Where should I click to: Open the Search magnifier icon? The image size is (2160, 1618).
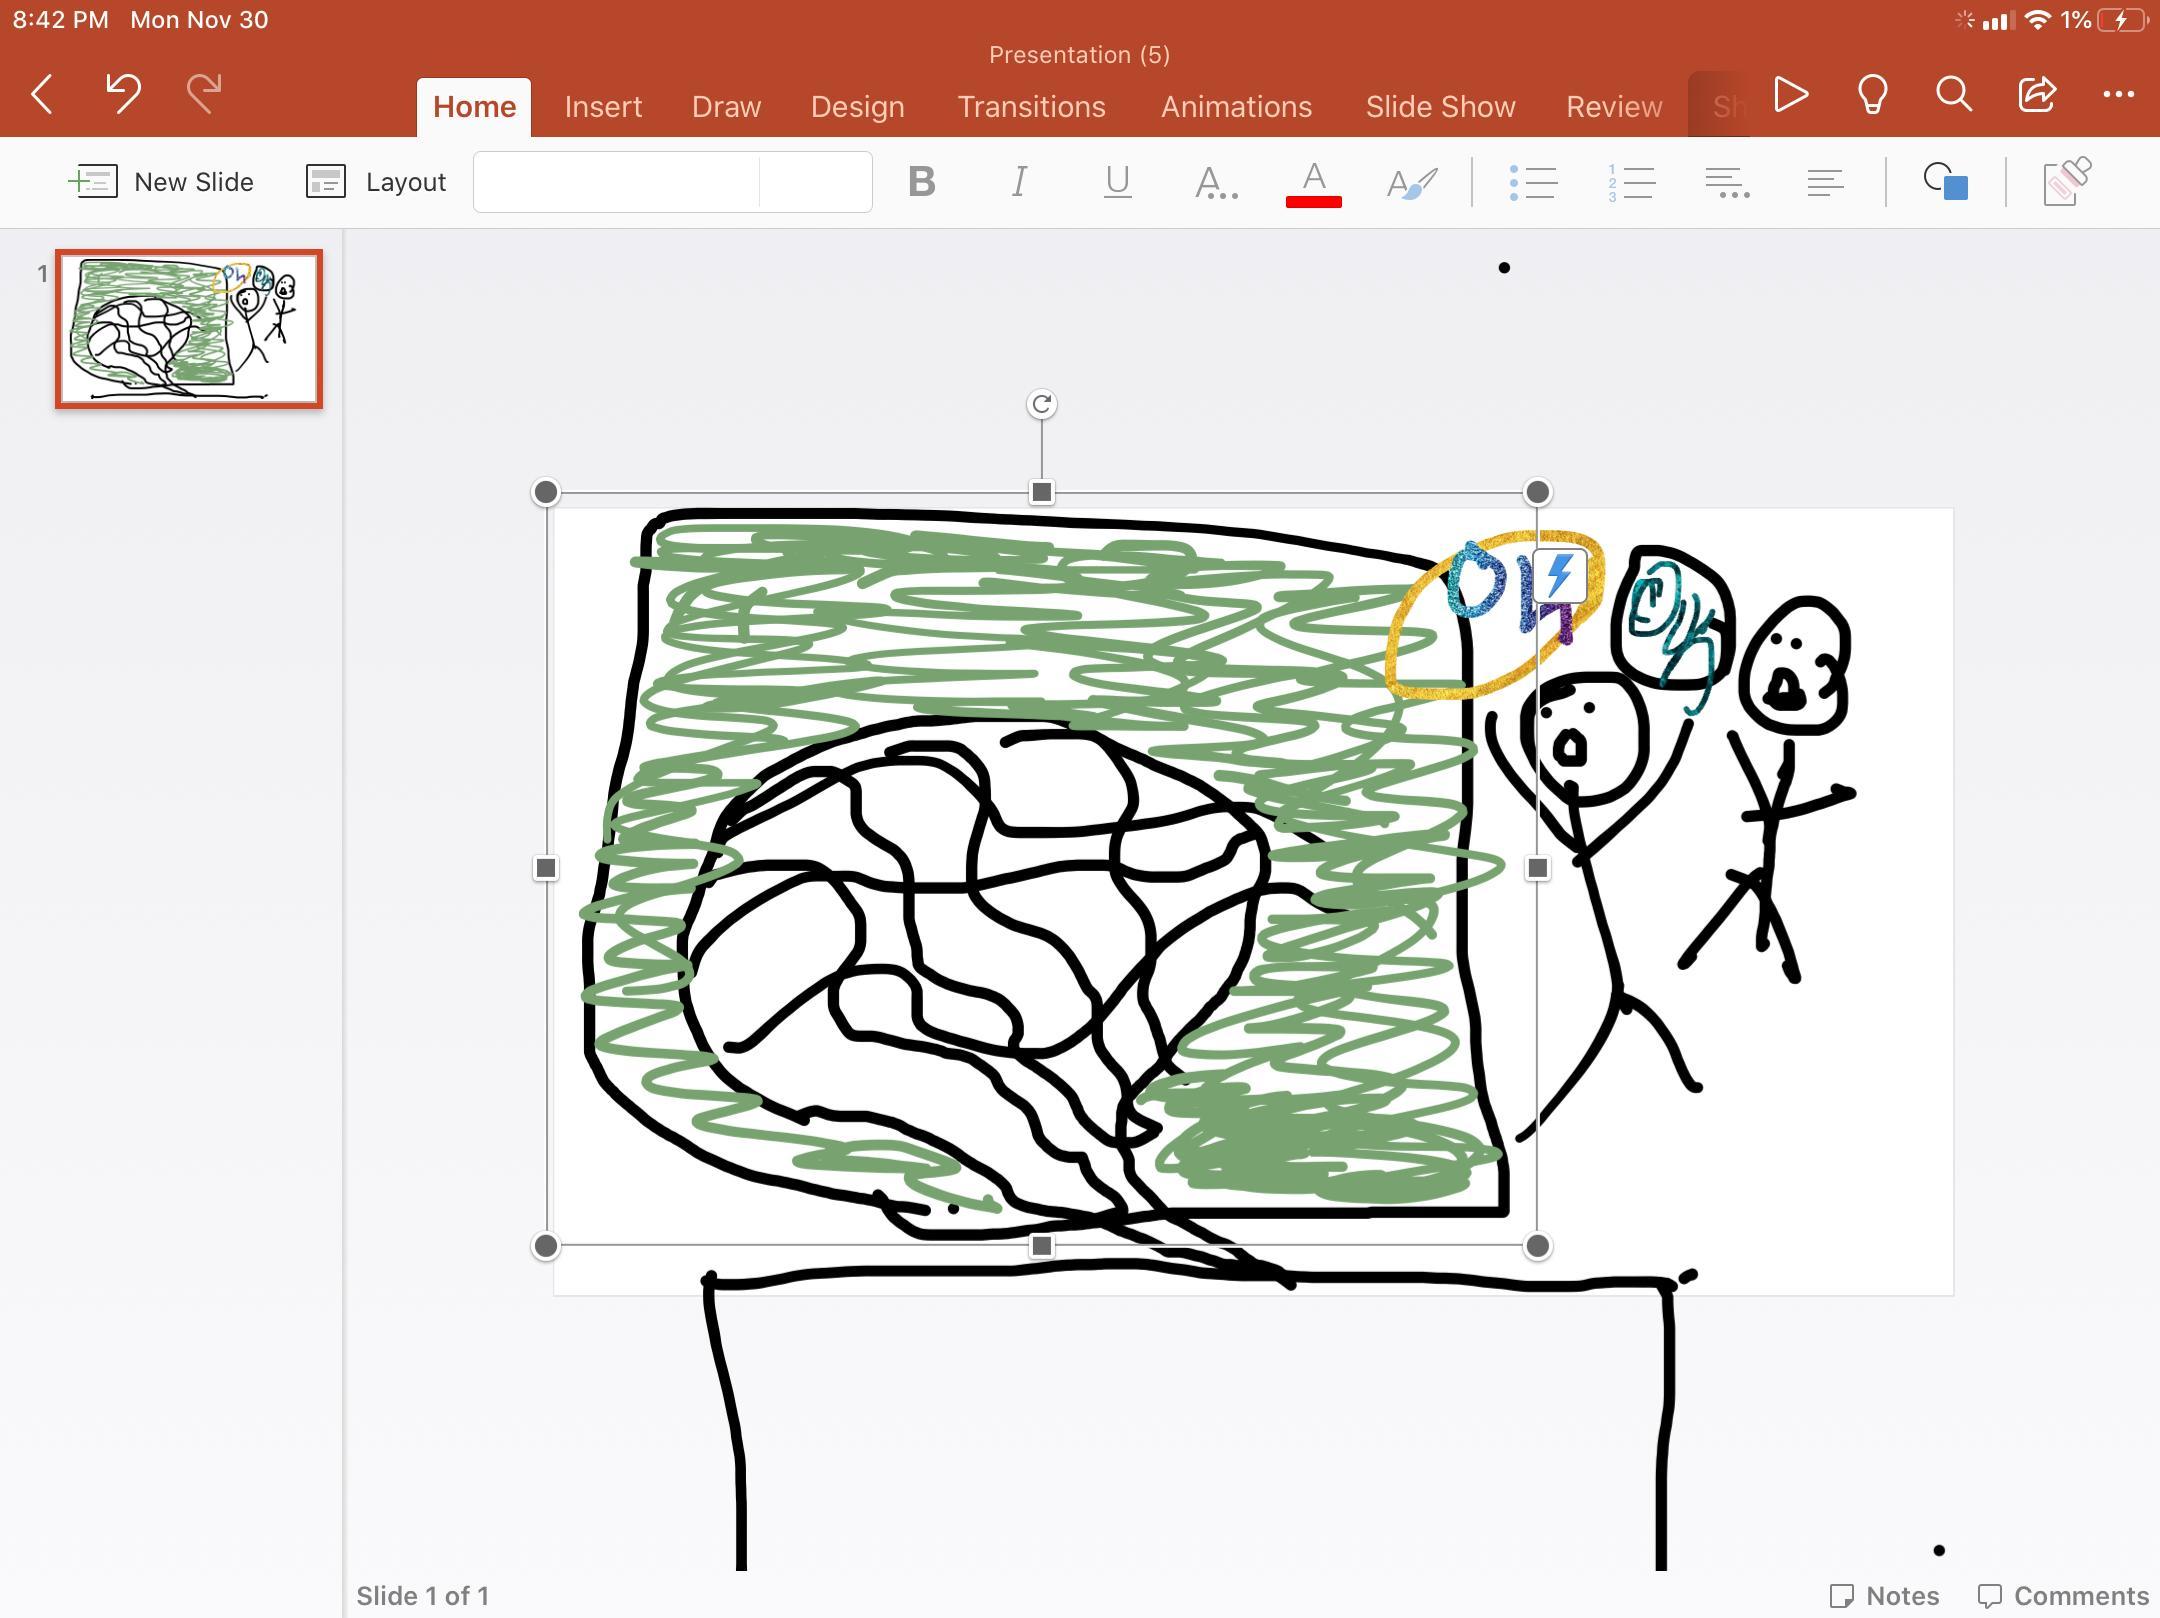[x=1953, y=94]
